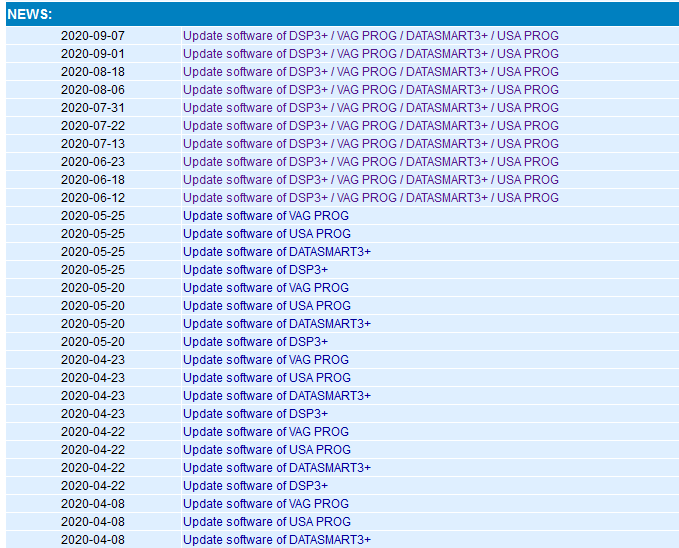Open the 2020-05-25 USA PROG update link
The height and width of the screenshot is (548, 679).
[267, 233]
